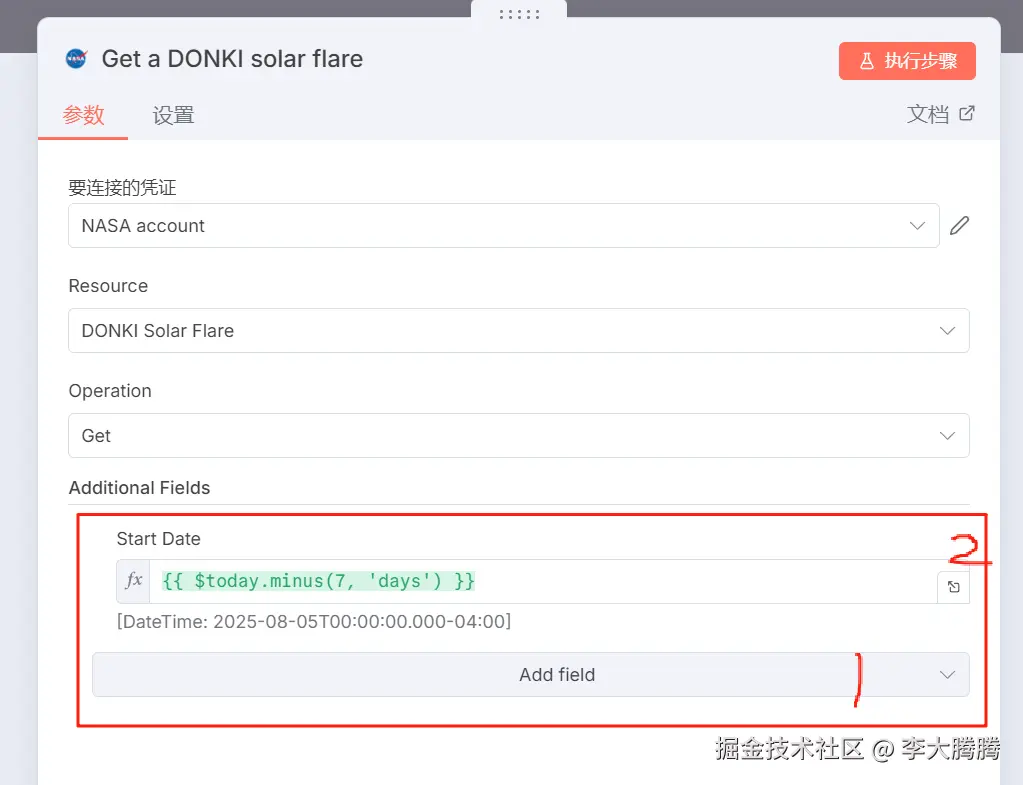1023x785 pixels.
Task: Edit the credential with the pencil icon
Action: tap(959, 226)
